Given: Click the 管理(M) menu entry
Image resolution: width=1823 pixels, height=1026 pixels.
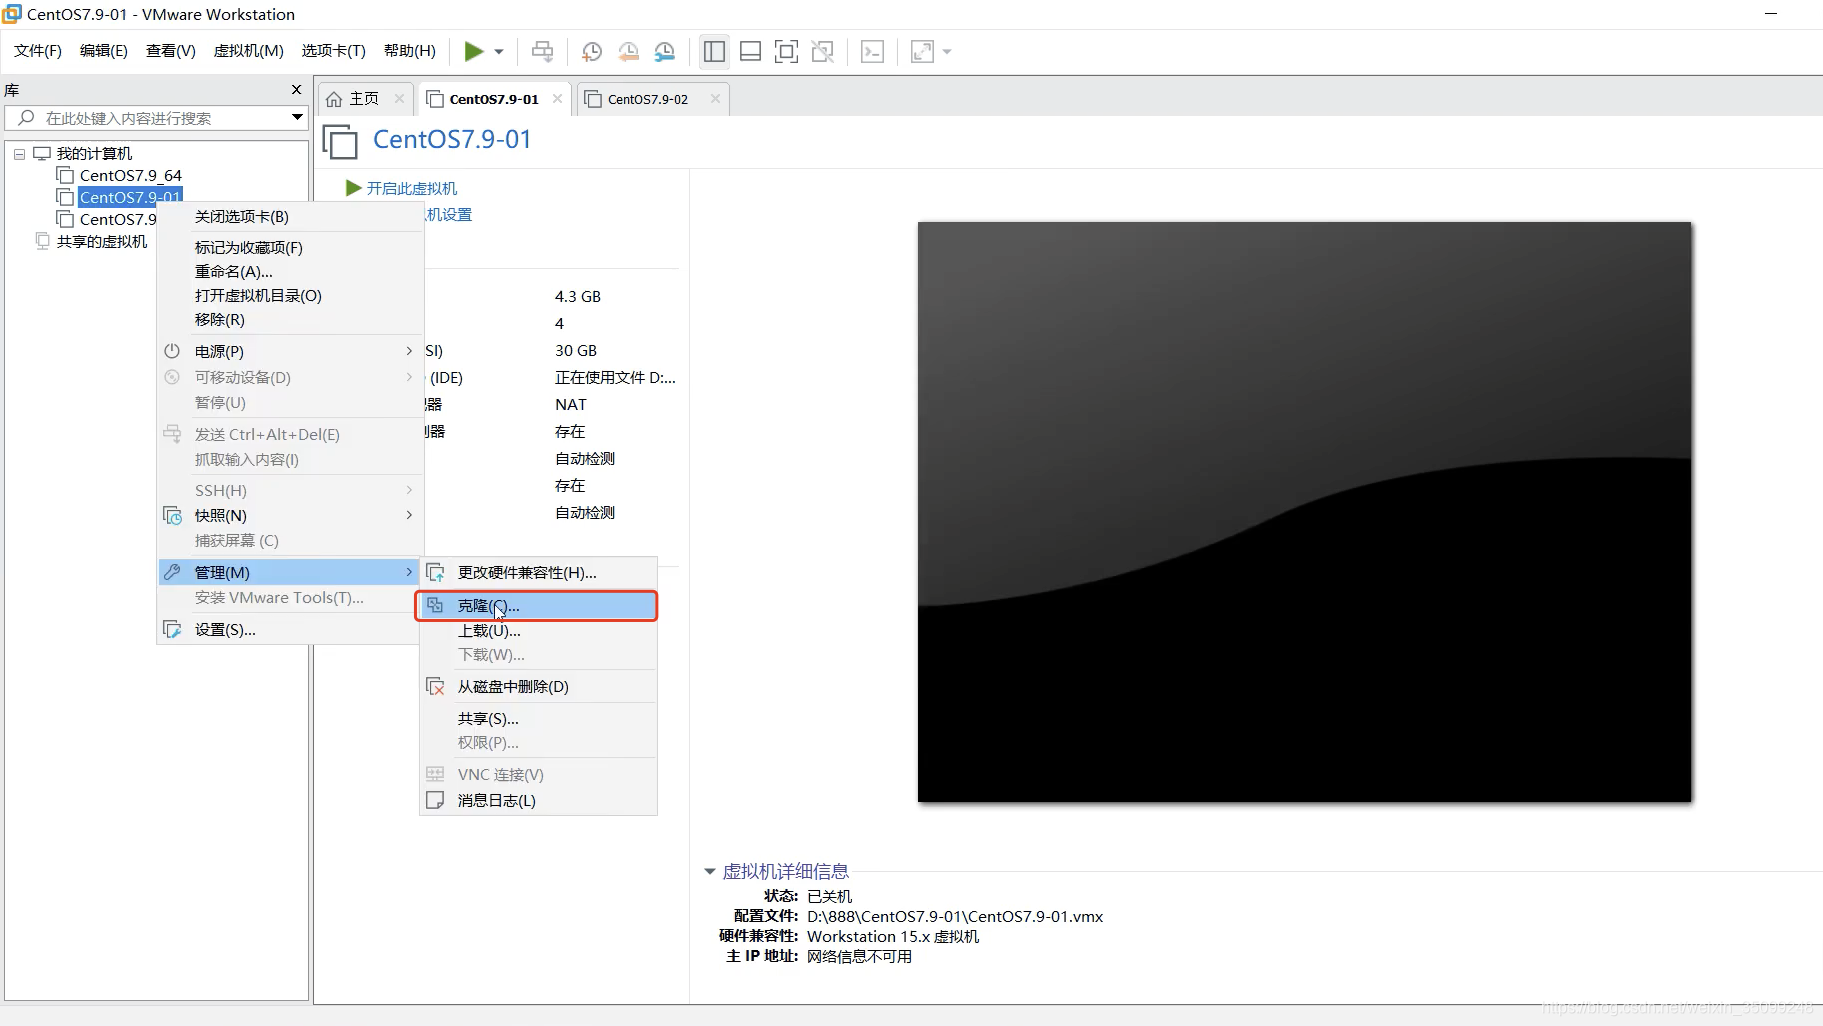Looking at the screenshot, I should [290, 572].
